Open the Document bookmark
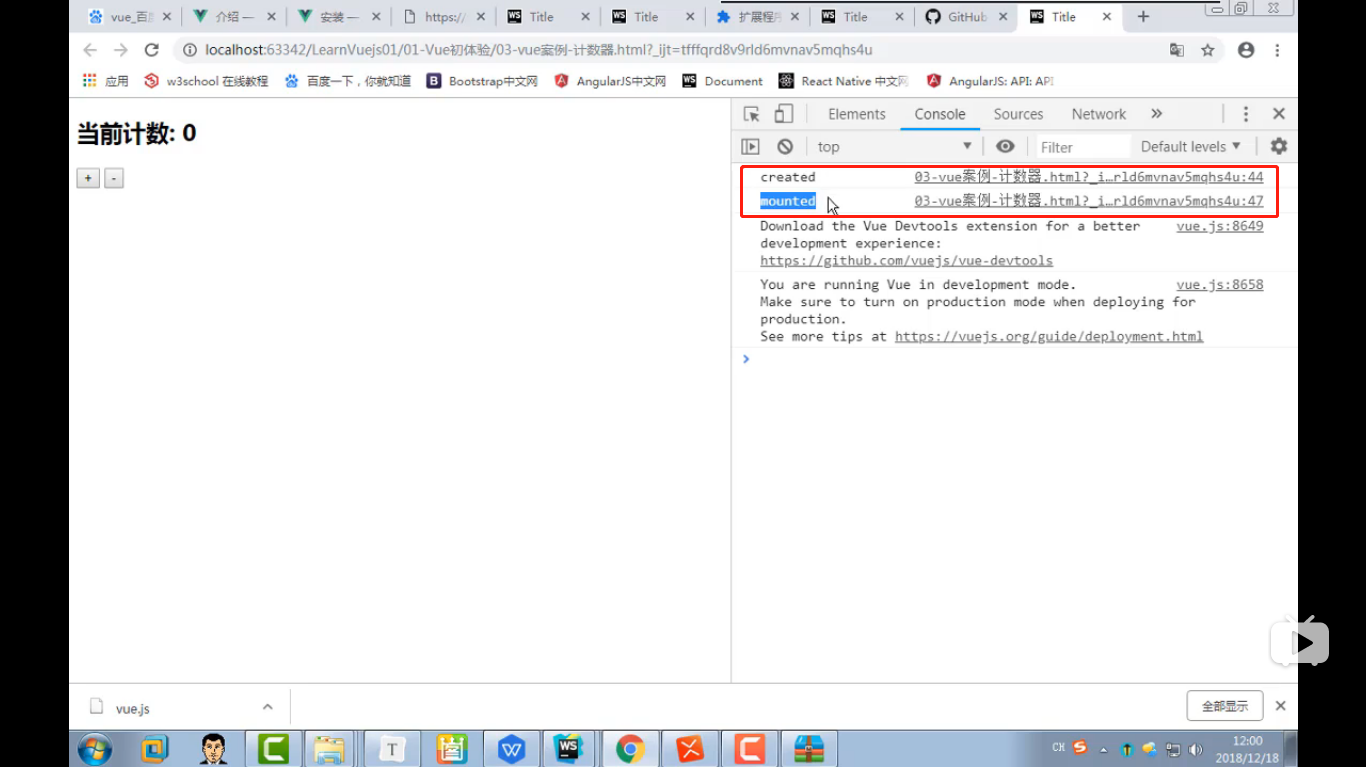Viewport: 1366px width, 767px height. (722, 81)
